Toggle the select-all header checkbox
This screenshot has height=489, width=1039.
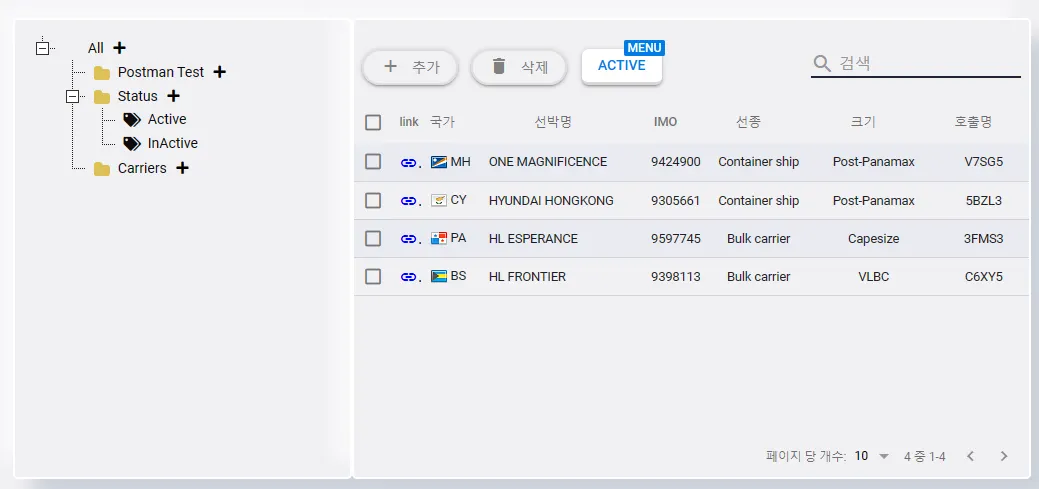click(x=373, y=123)
